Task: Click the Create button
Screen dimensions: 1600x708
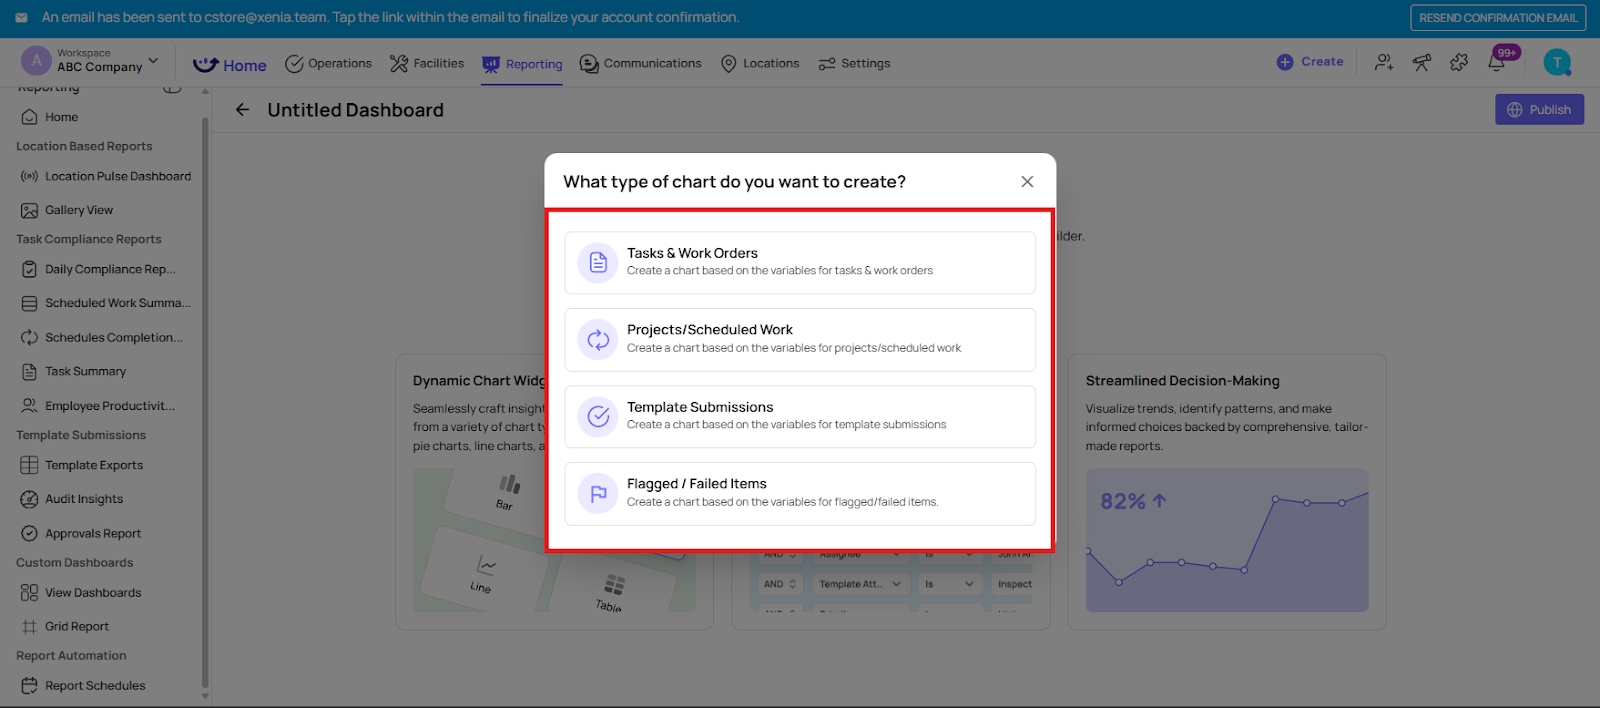Action: tap(1310, 62)
